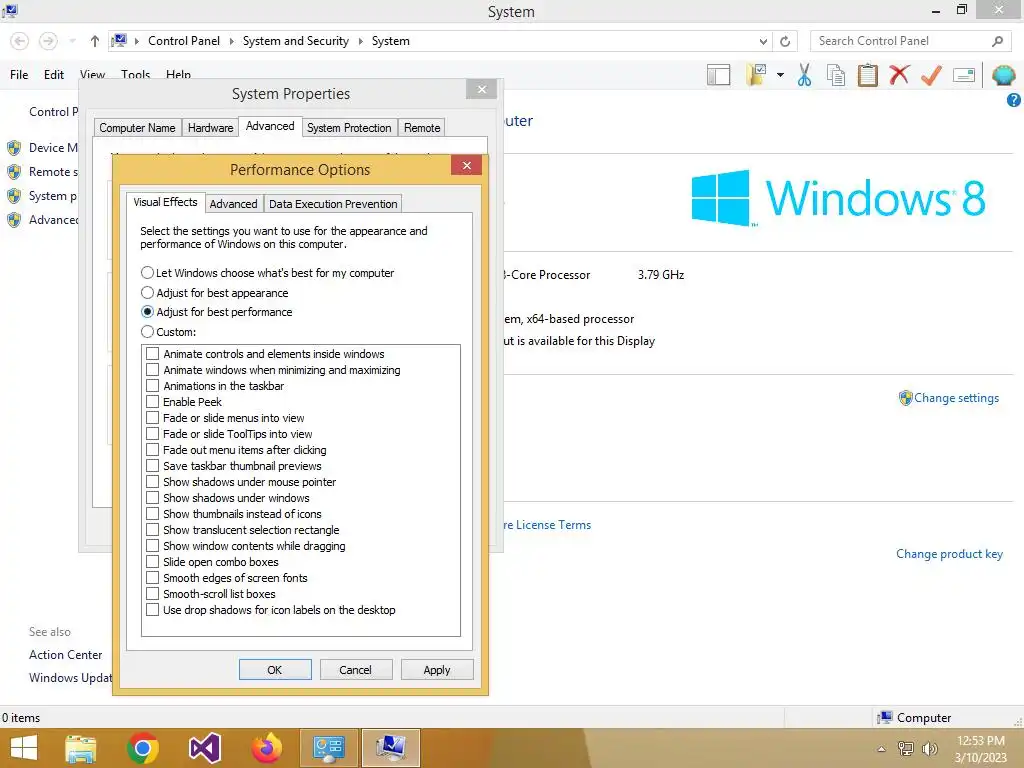Open recent locations arrow beside Forward button
Screen dimensions: 1024x768
tap(72, 41)
